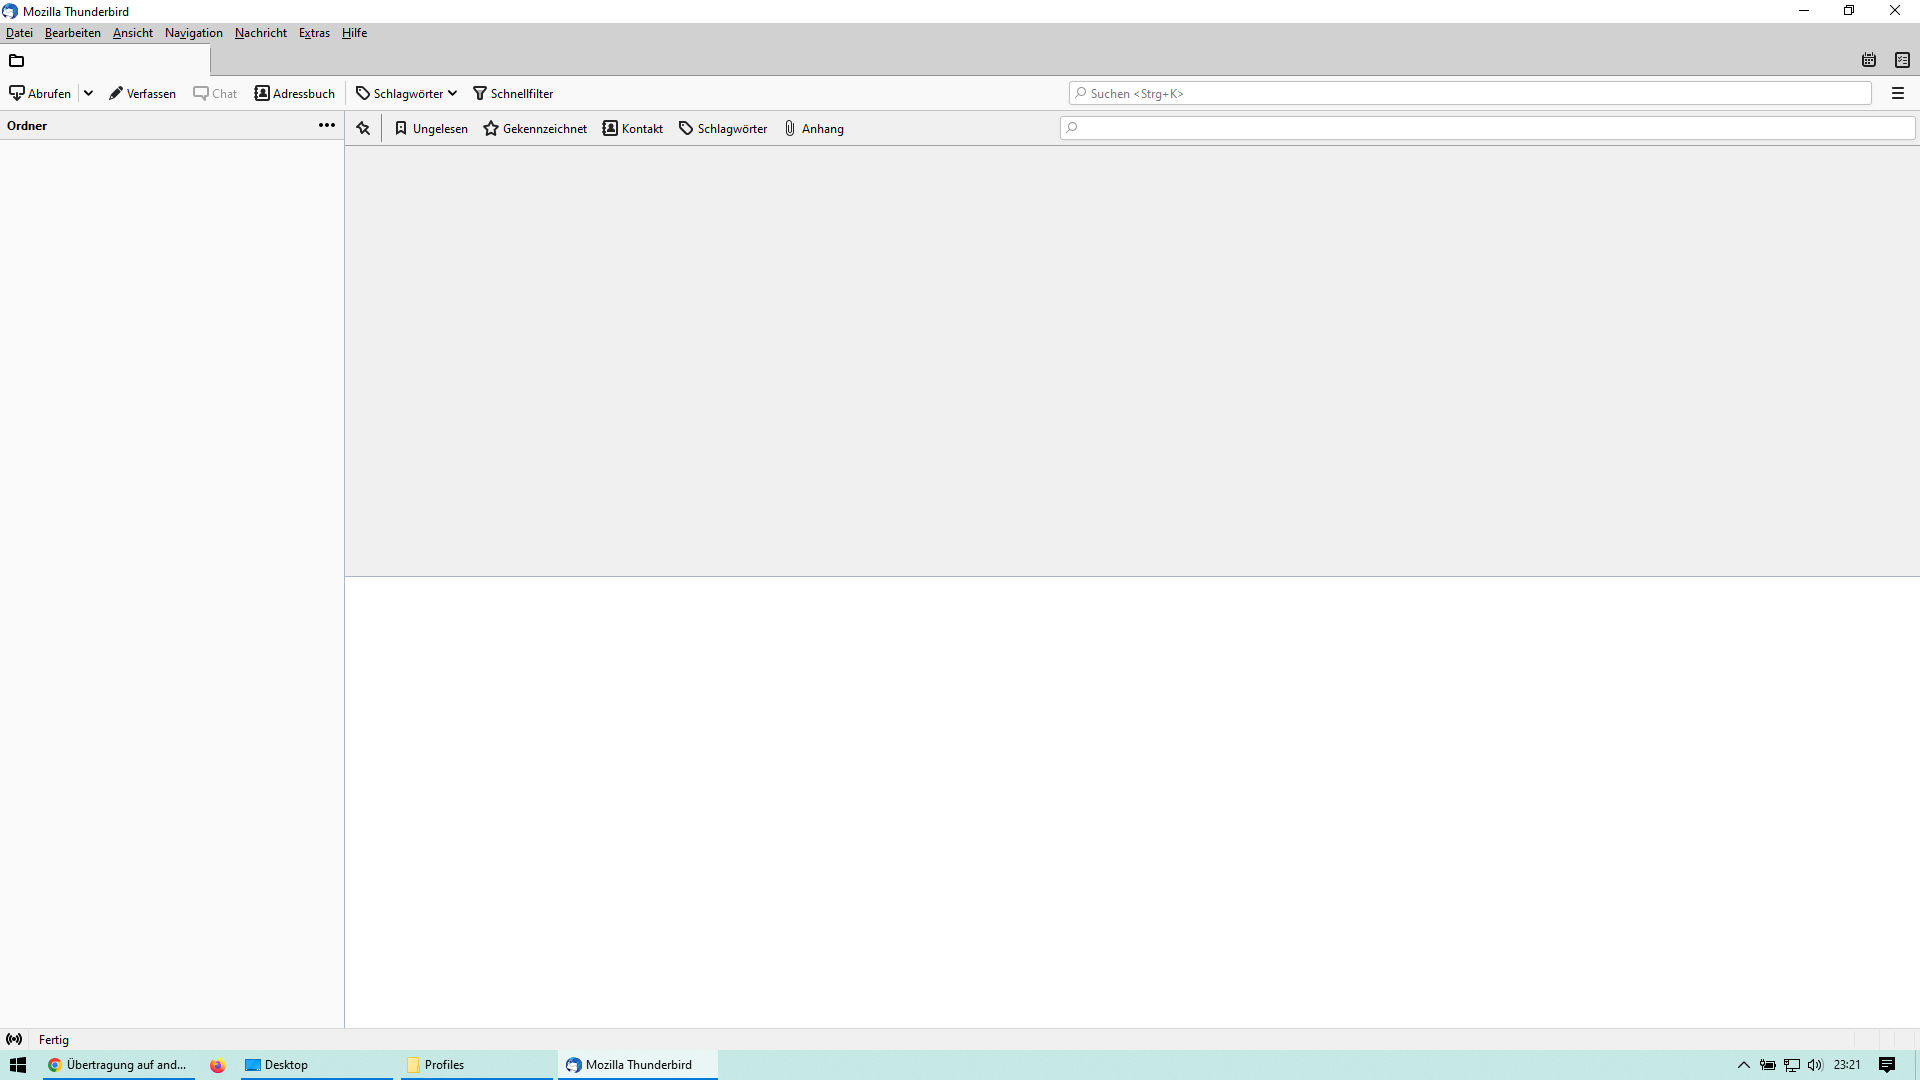Toggle the Anhang attachment filter
Image resolution: width=1920 pixels, height=1080 pixels.
tap(814, 128)
